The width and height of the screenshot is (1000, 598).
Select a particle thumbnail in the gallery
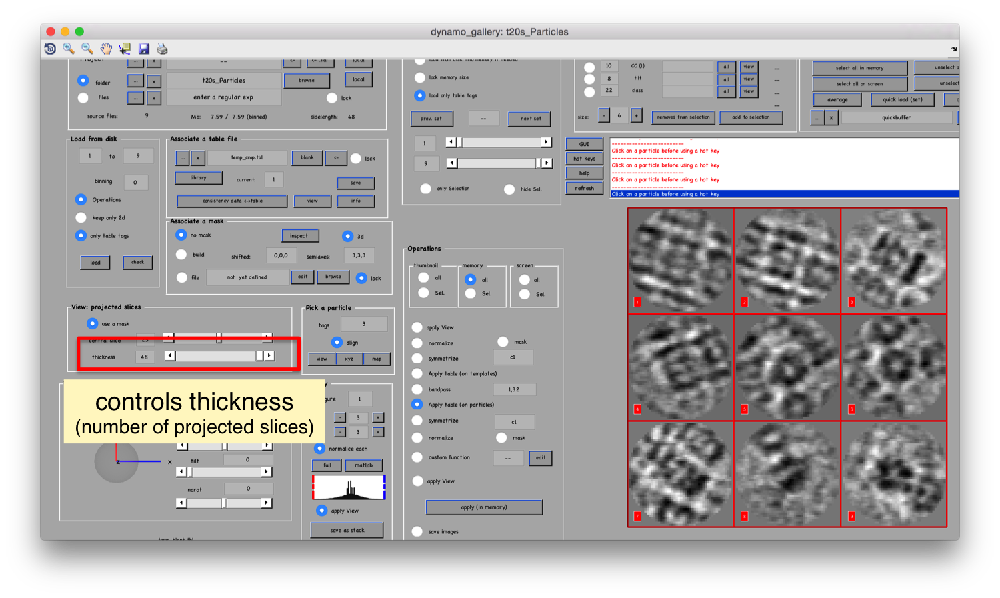click(x=680, y=258)
